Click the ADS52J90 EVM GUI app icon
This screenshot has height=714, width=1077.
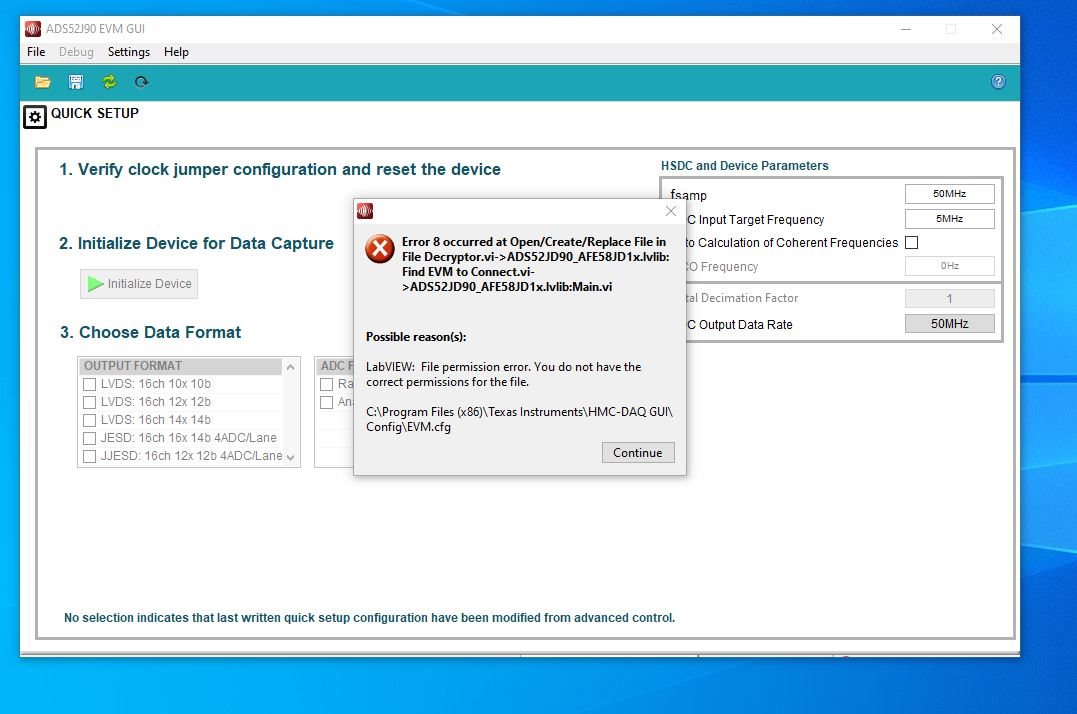pos(33,29)
